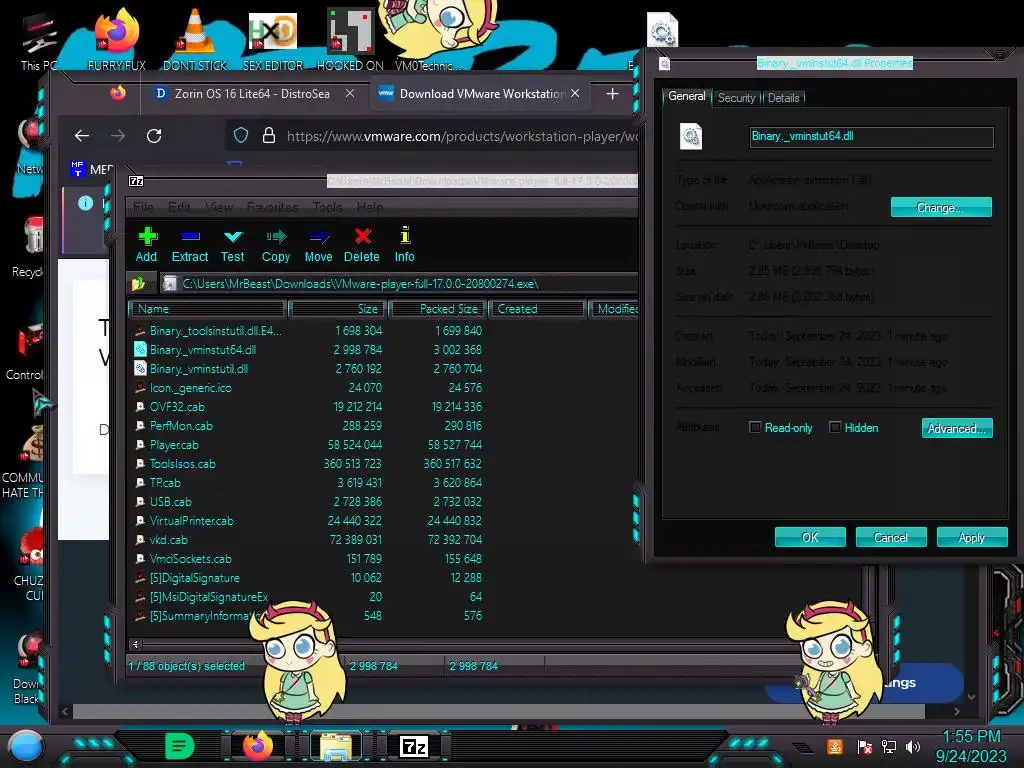Sort by the Packed Size column header

[438, 309]
